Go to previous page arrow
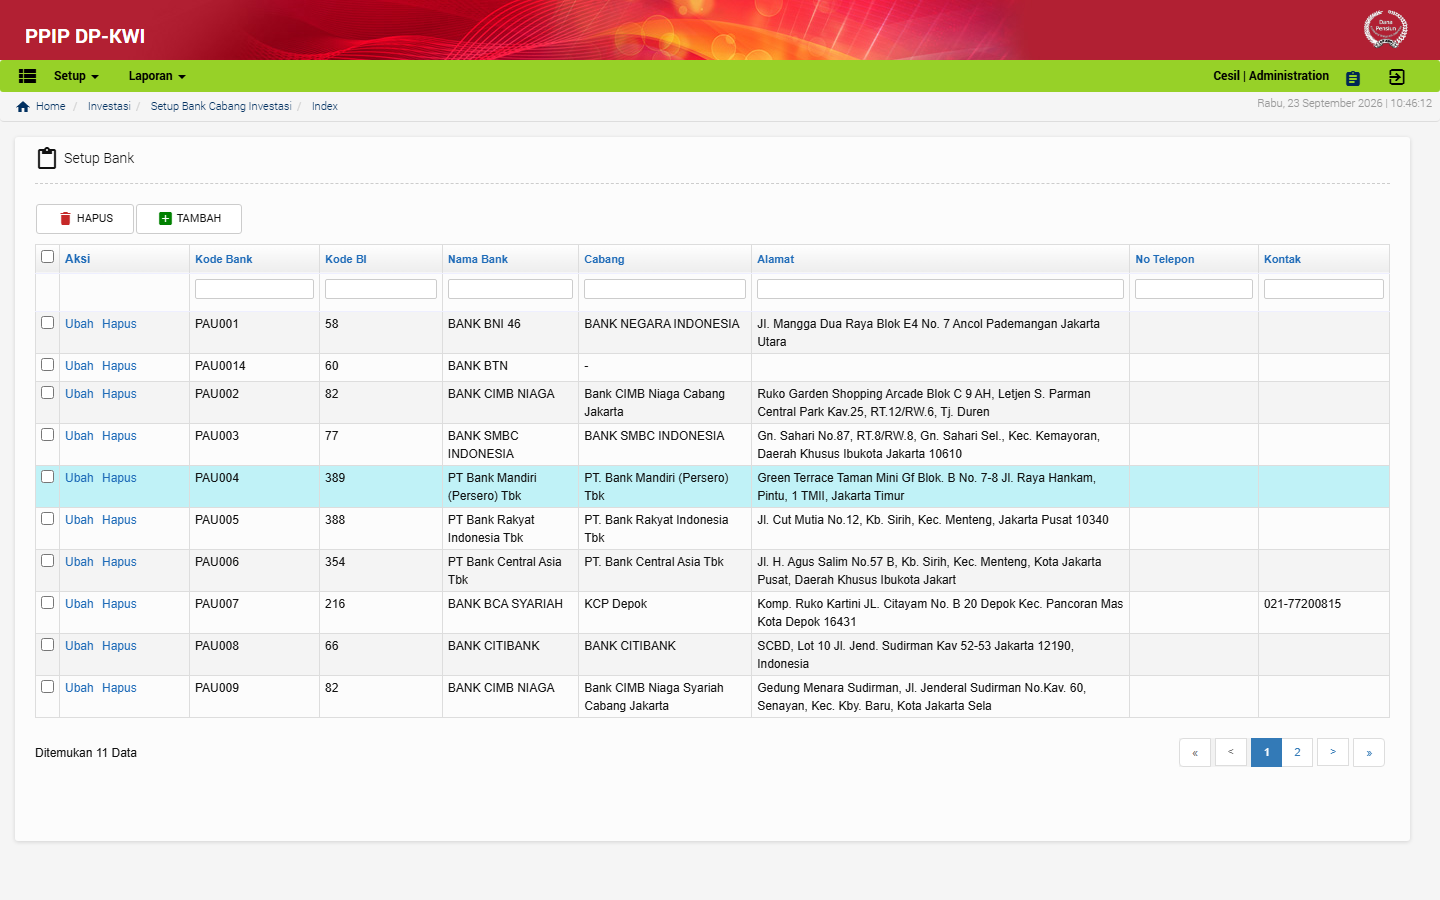Screen dimensions: 1440x900 click(1231, 752)
